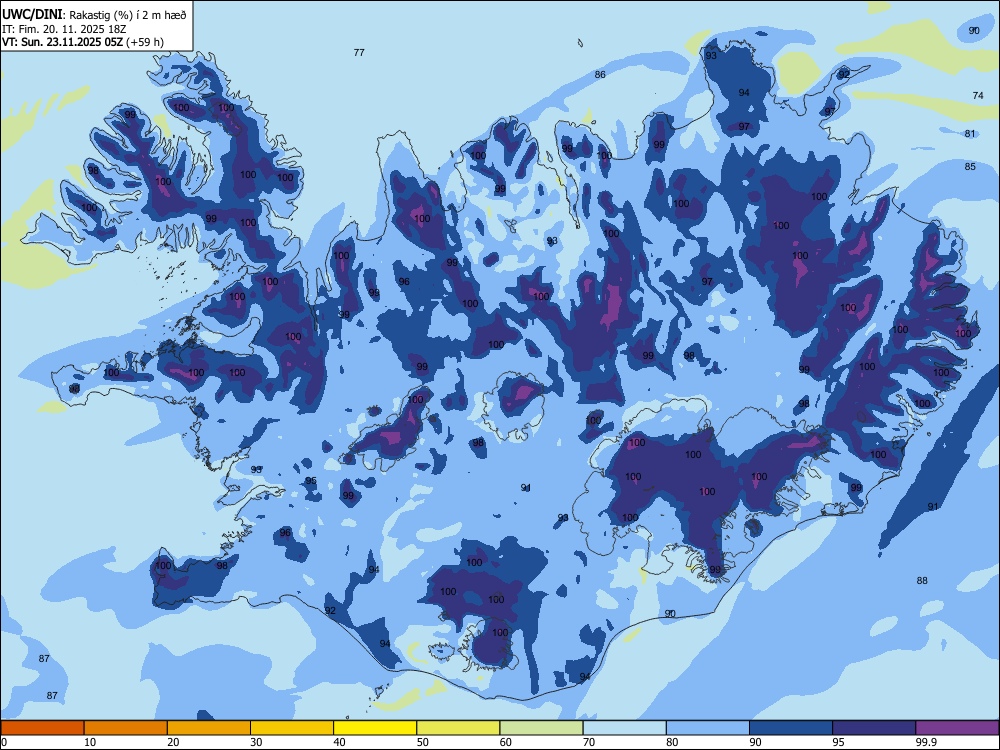Click the '(+59 h)' forecast offset text
This screenshot has width=1000, height=750.
click(145, 42)
